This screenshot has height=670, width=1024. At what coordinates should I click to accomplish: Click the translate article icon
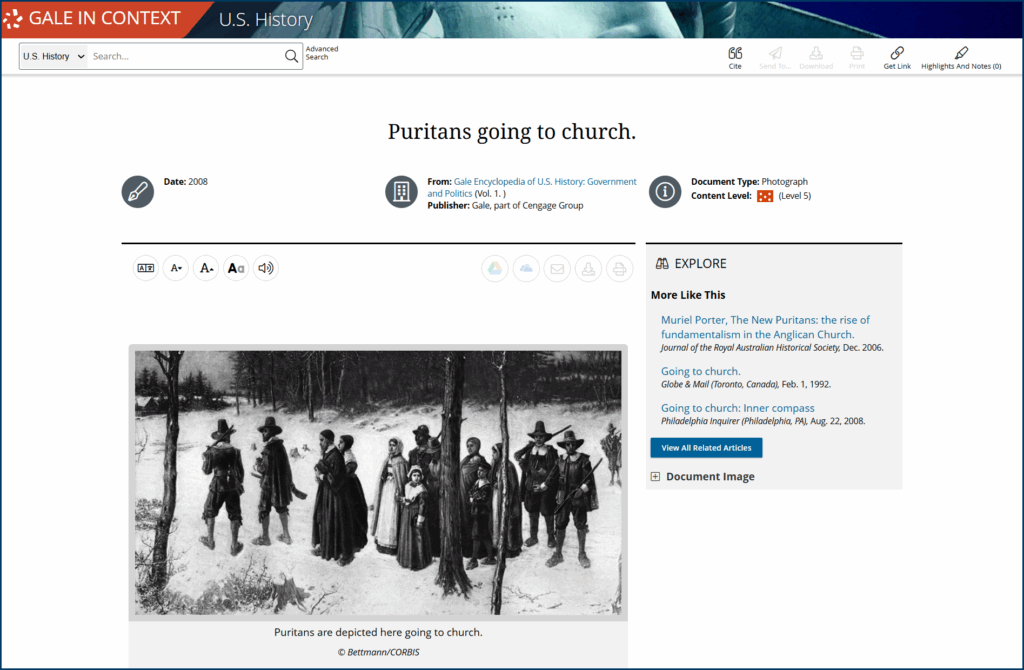pos(146,268)
